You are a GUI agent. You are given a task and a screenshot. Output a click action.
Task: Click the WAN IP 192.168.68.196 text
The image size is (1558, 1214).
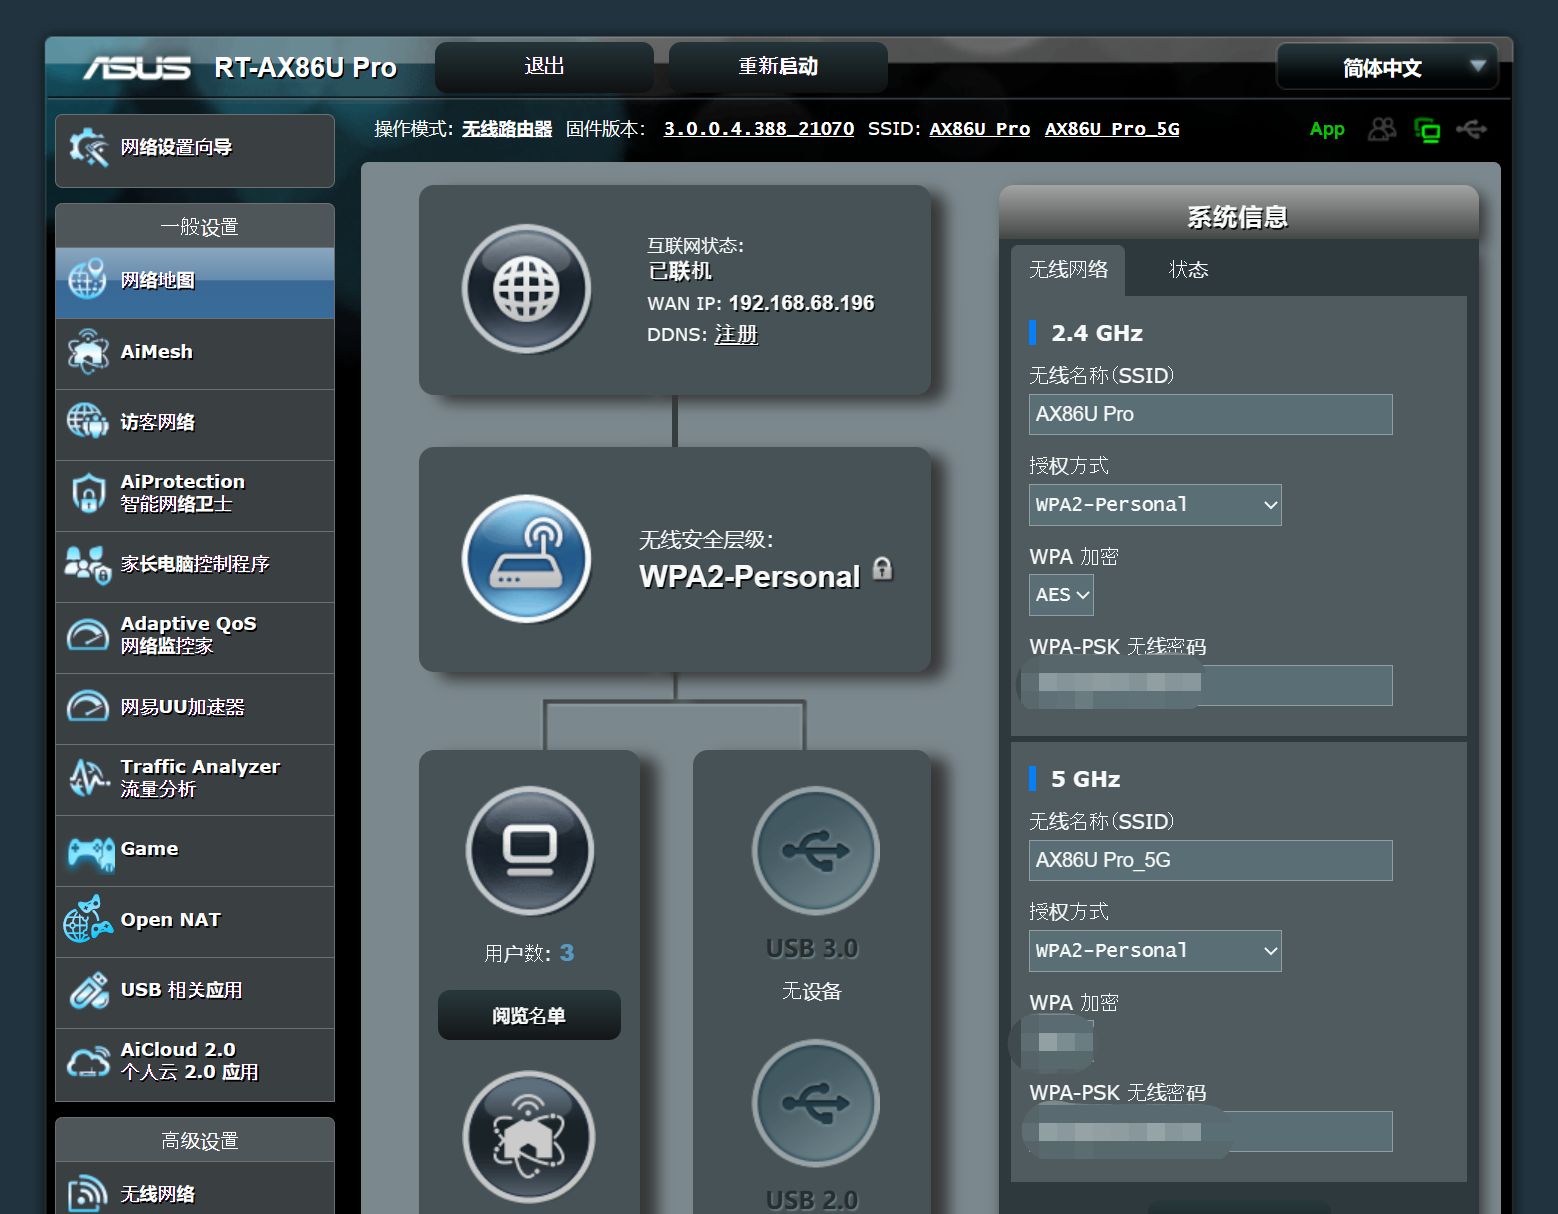[x=801, y=303]
